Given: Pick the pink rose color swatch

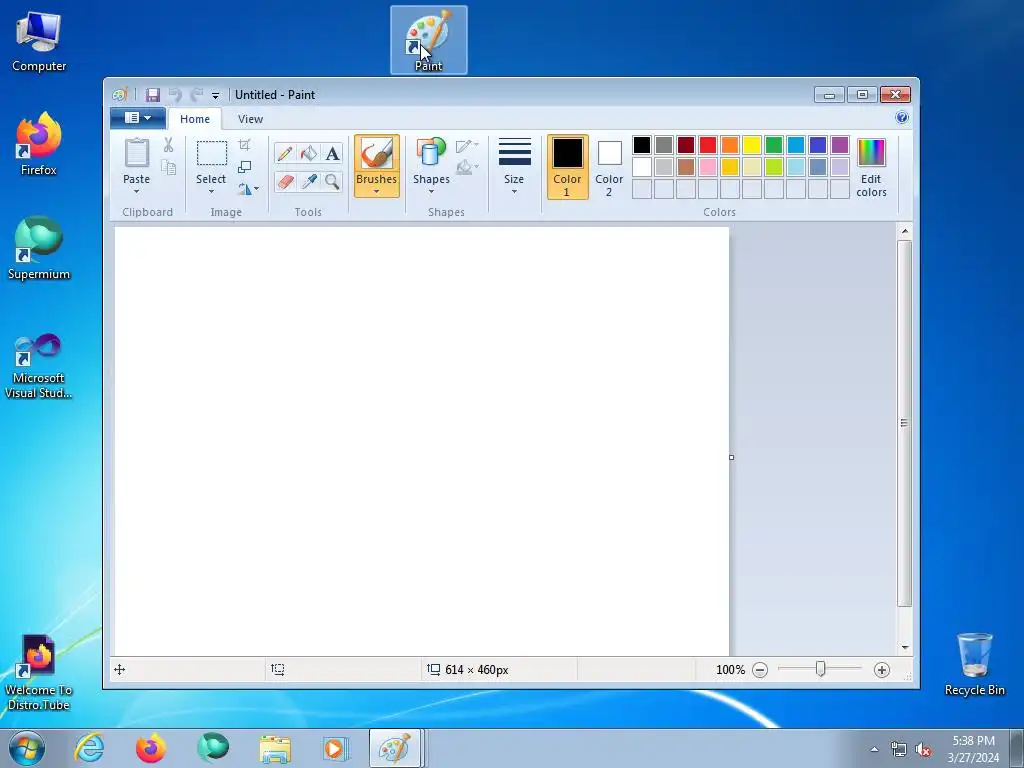Looking at the screenshot, I should [x=708, y=167].
